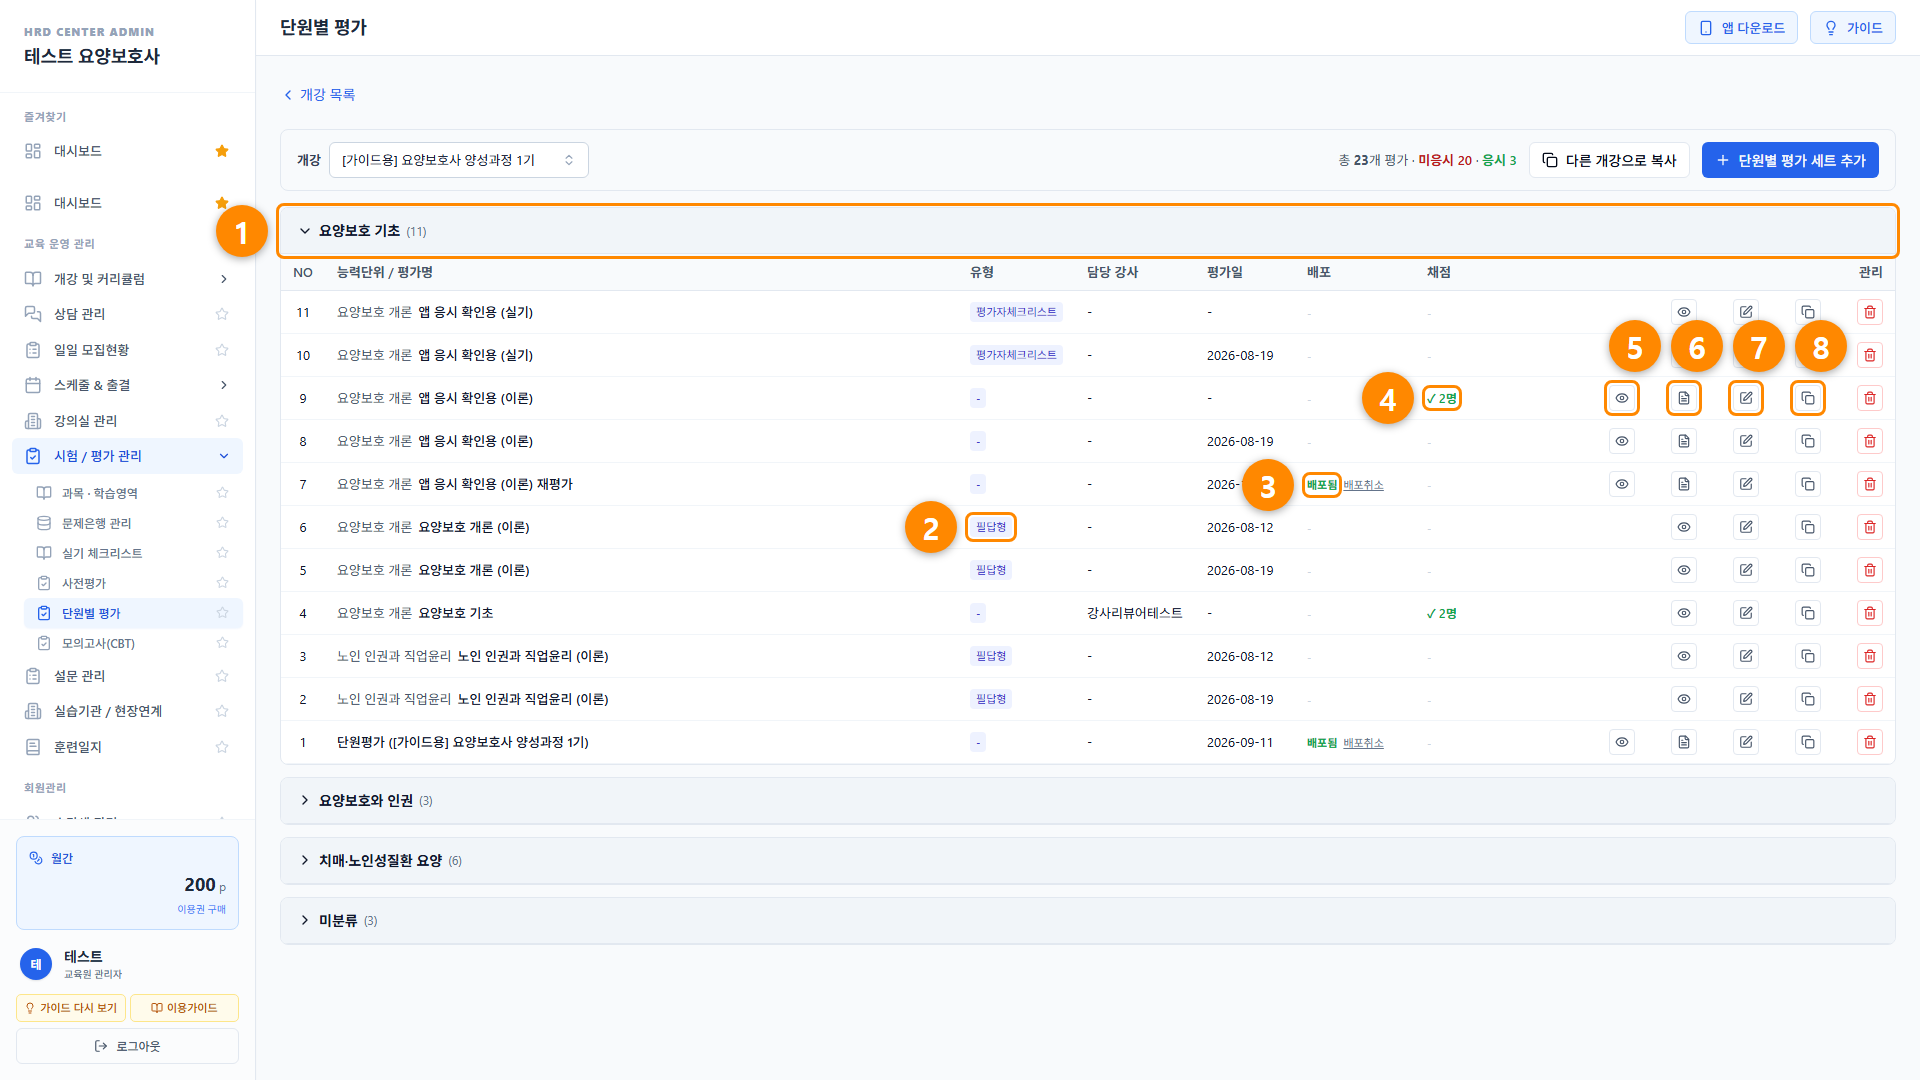Delete row 4 요양보호 기초
Image resolution: width=1920 pixels, height=1080 pixels.
(x=1869, y=613)
